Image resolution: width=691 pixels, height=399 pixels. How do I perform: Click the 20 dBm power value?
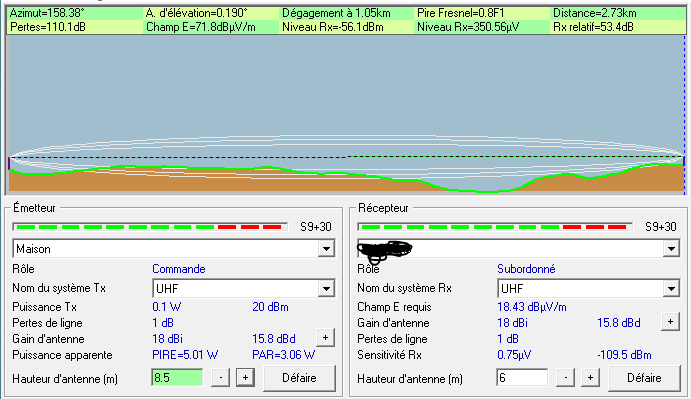[270, 307]
